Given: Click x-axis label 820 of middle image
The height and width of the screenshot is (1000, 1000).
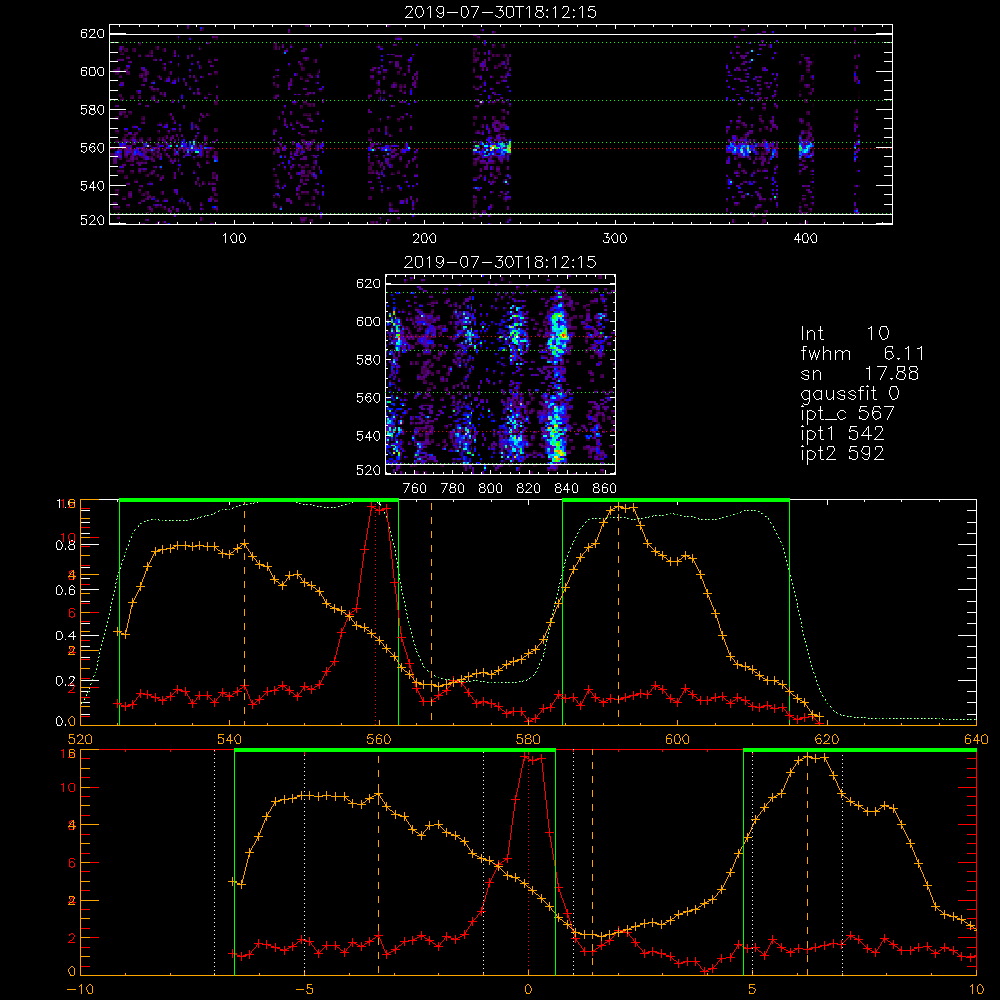Looking at the screenshot, I should (x=529, y=489).
